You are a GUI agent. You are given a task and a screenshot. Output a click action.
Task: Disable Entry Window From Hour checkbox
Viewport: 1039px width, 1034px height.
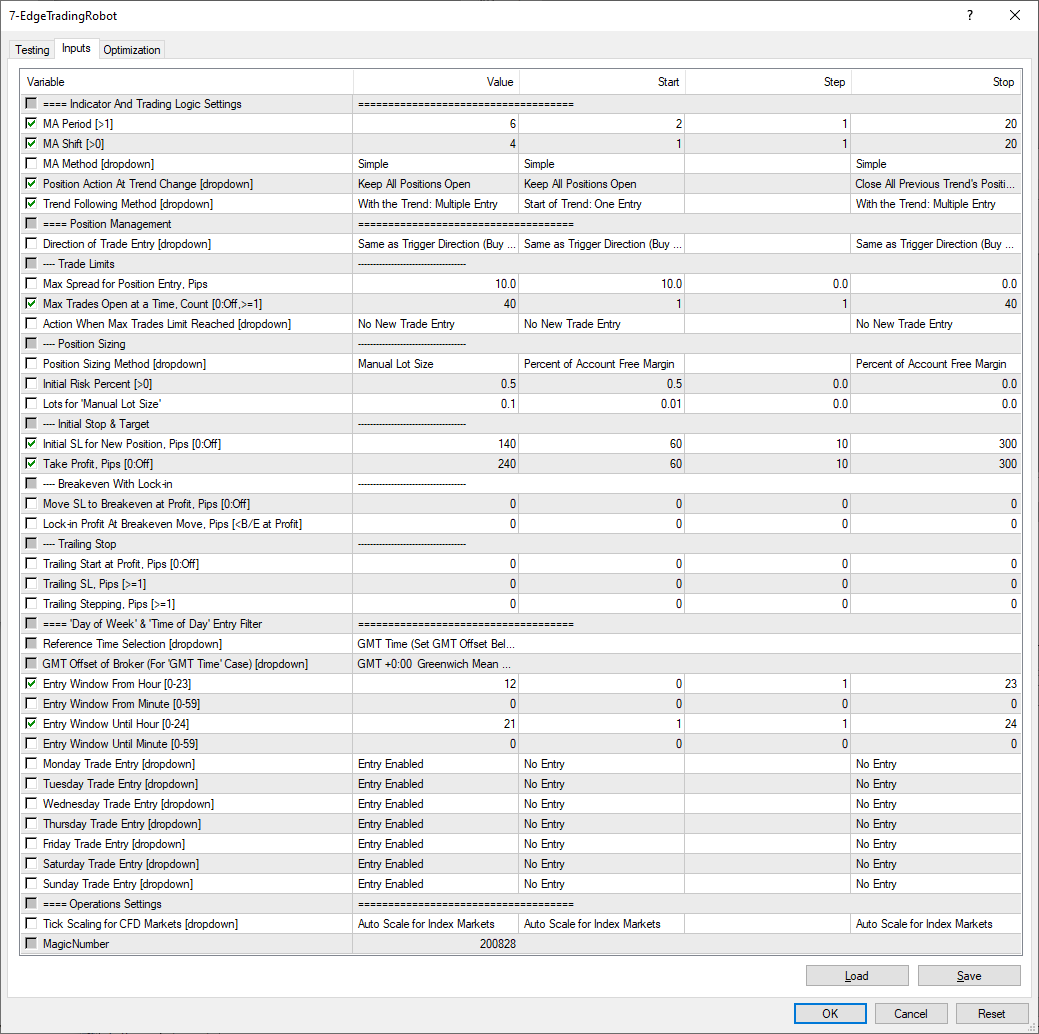(32, 684)
